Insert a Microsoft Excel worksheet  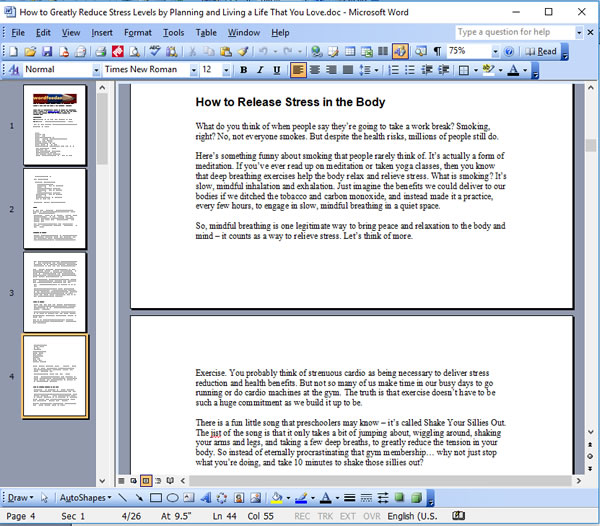366,51
